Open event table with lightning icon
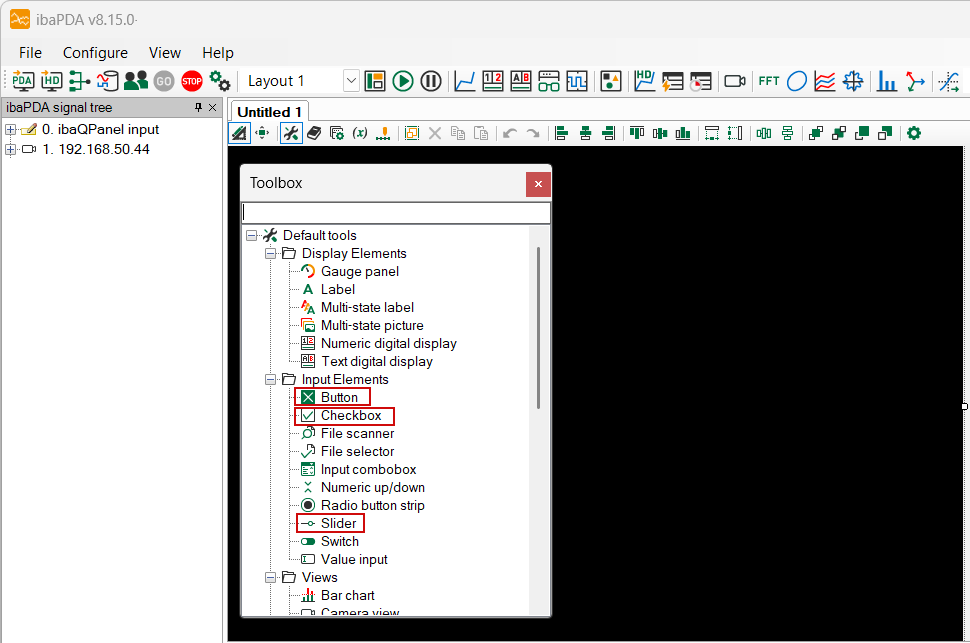 pyautogui.click(x=672, y=81)
